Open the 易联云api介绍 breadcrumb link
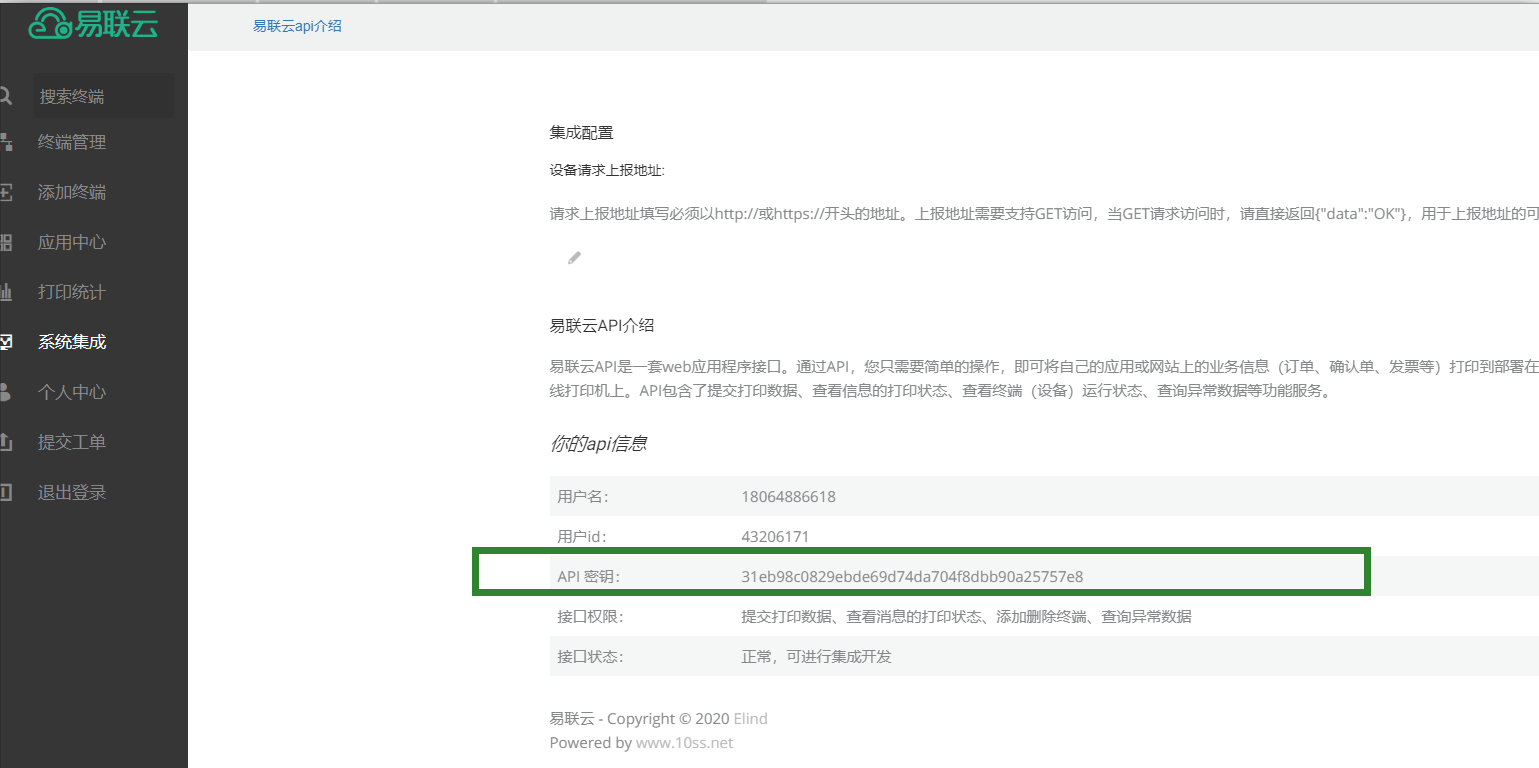Image resolution: width=1539 pixels, height=768 pixels. [x=297, y=26]
